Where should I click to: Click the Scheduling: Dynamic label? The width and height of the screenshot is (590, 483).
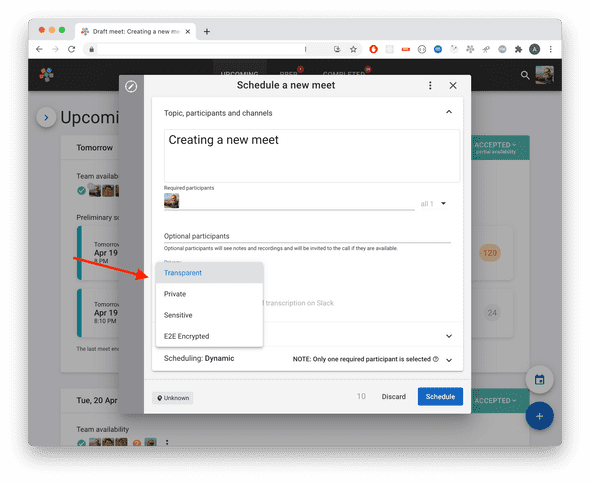tap(199, 358)
